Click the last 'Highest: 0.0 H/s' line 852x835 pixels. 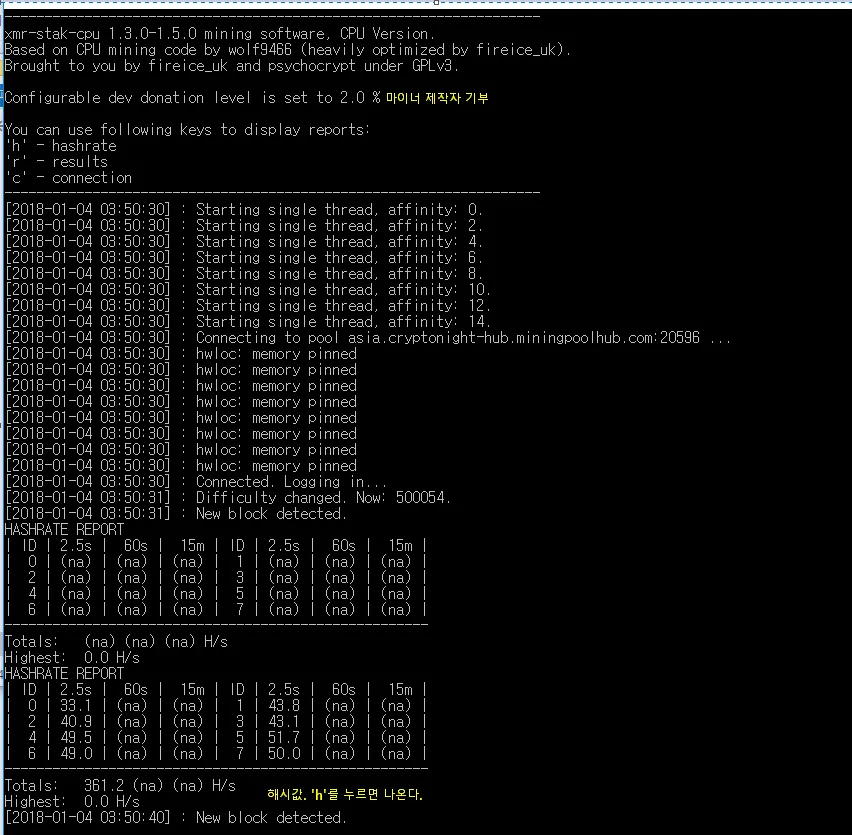click(x=72, y=802)
